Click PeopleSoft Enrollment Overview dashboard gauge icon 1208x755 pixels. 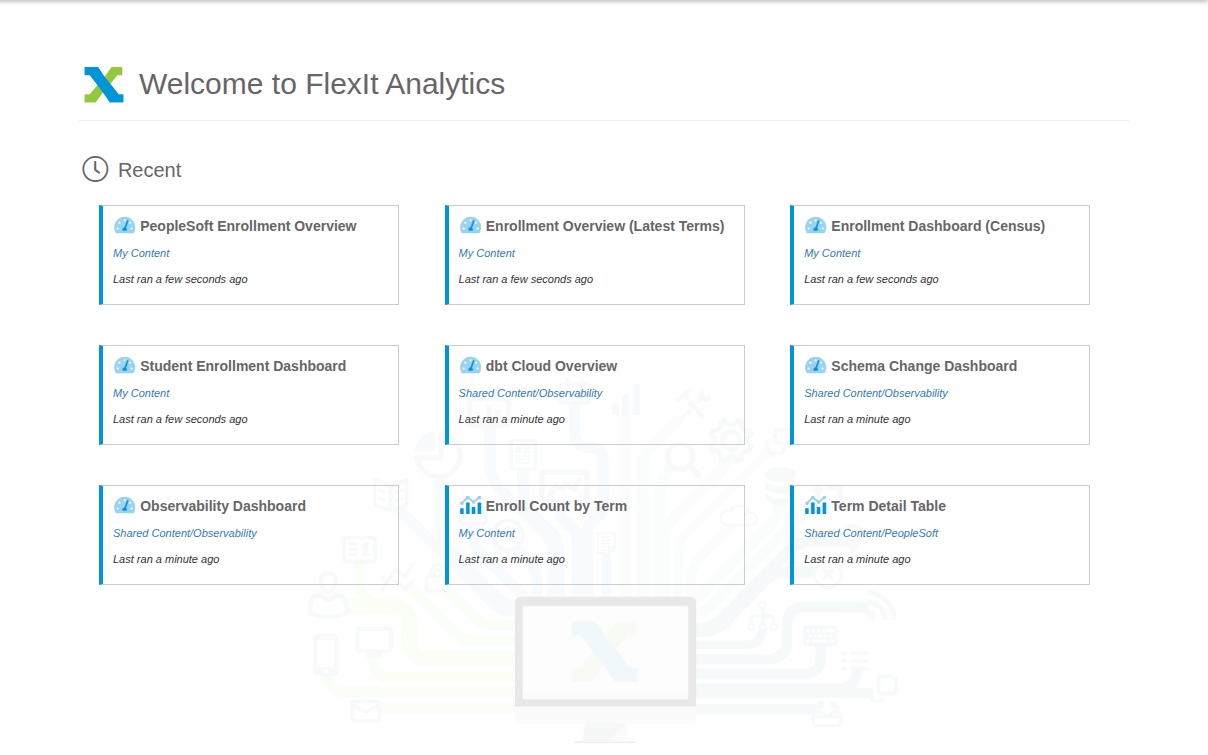(x=124, y=226)
